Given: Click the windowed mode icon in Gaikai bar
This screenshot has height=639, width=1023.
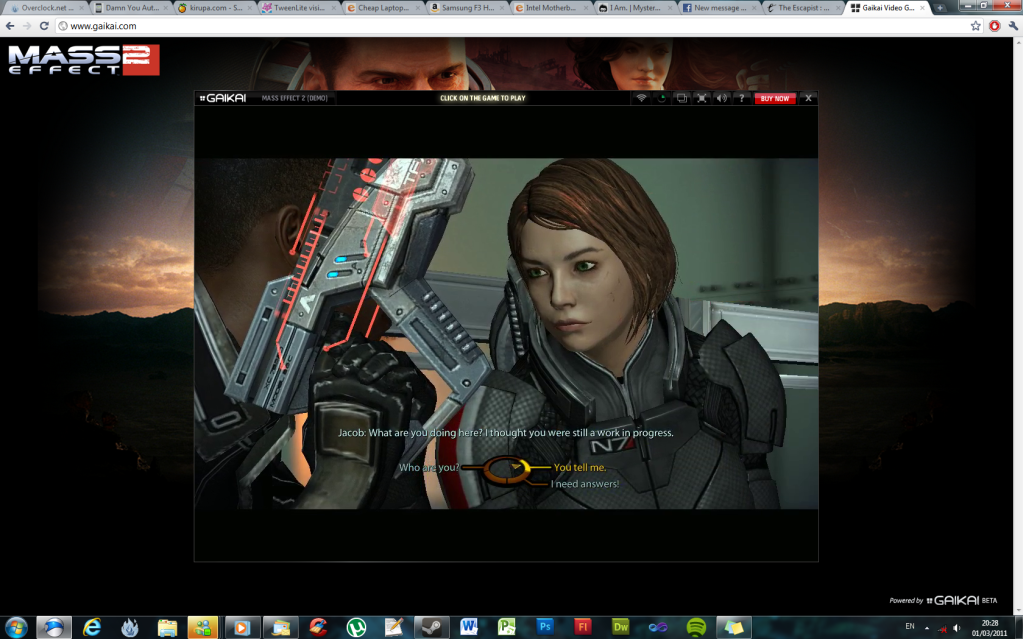Looking at the screenshot, I should click(682, 98).
